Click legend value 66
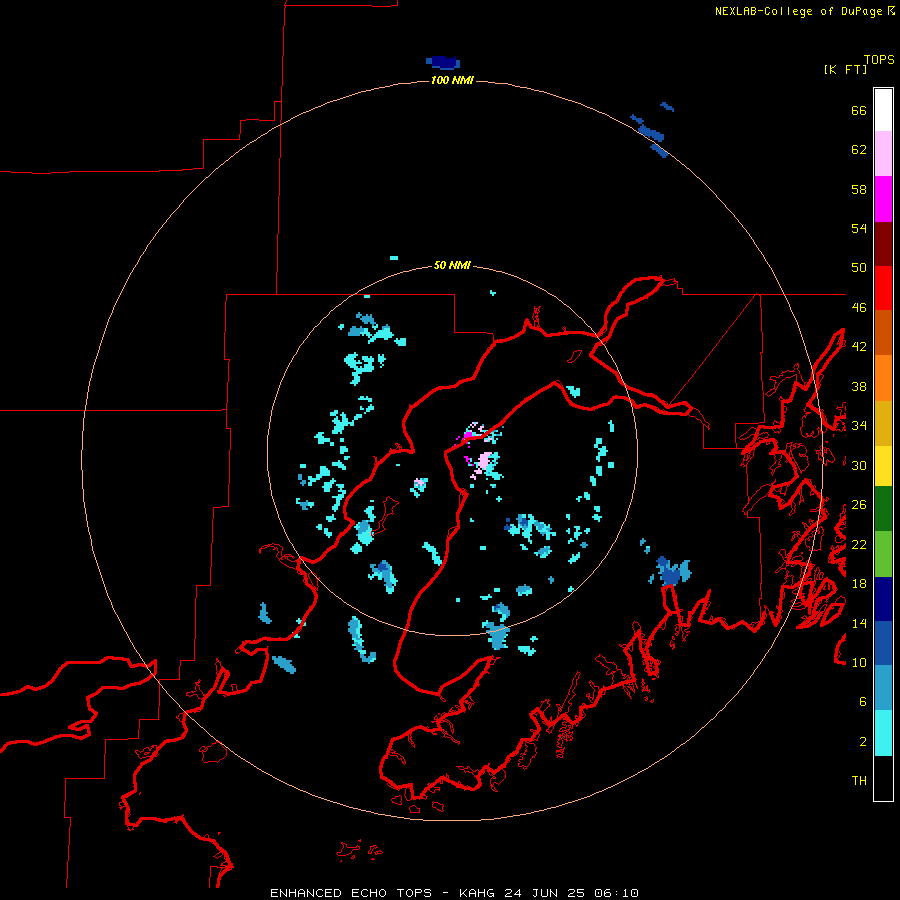 (859, 110)
